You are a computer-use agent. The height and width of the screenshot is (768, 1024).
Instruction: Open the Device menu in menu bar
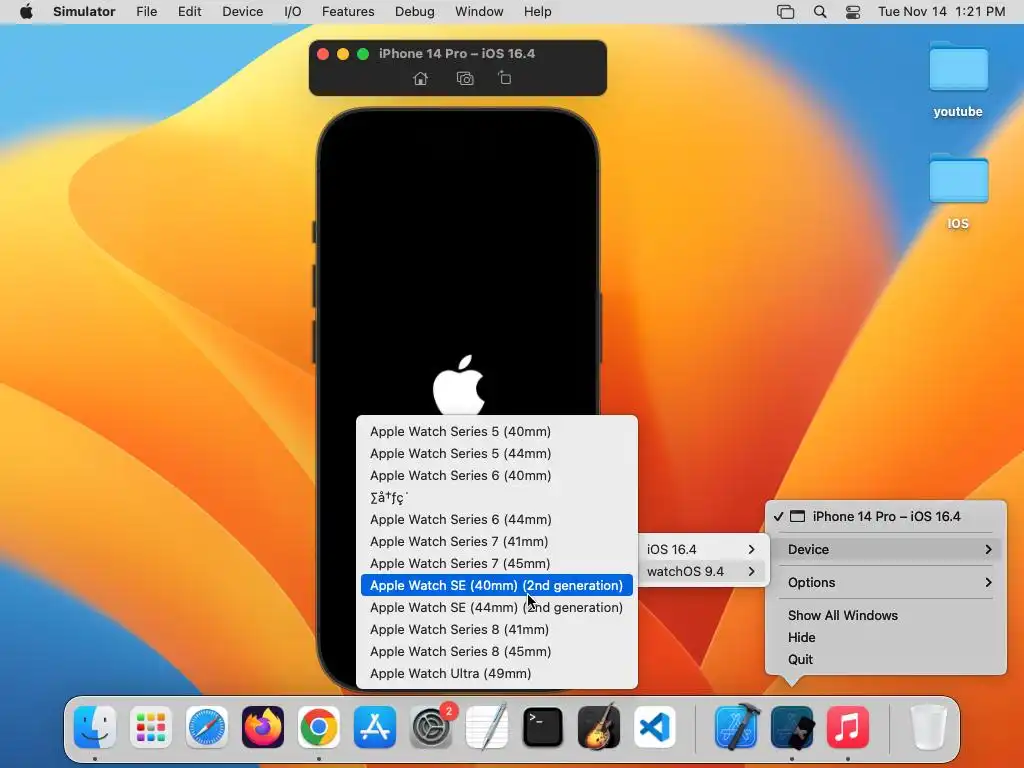pyautogui.click(x=242, y=12)
